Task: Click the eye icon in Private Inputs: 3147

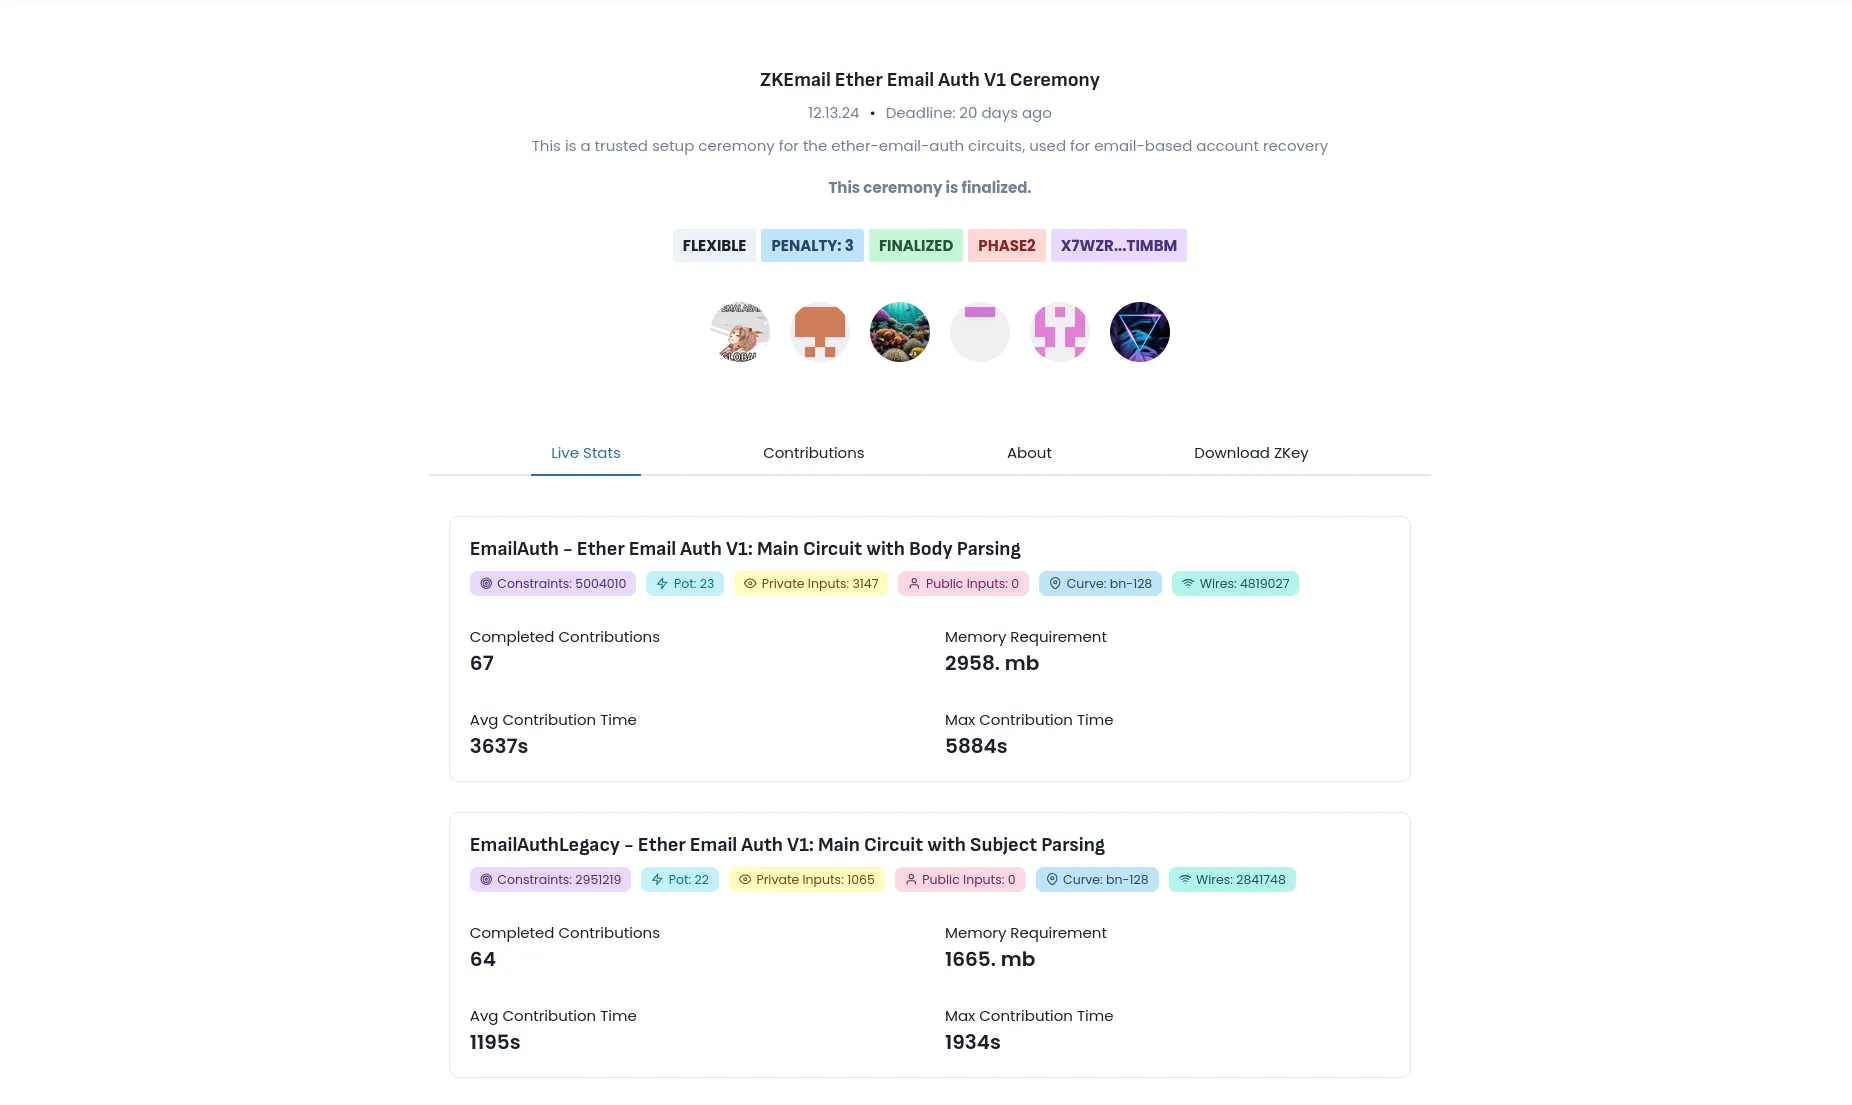Action: click(x=750, y=584)
